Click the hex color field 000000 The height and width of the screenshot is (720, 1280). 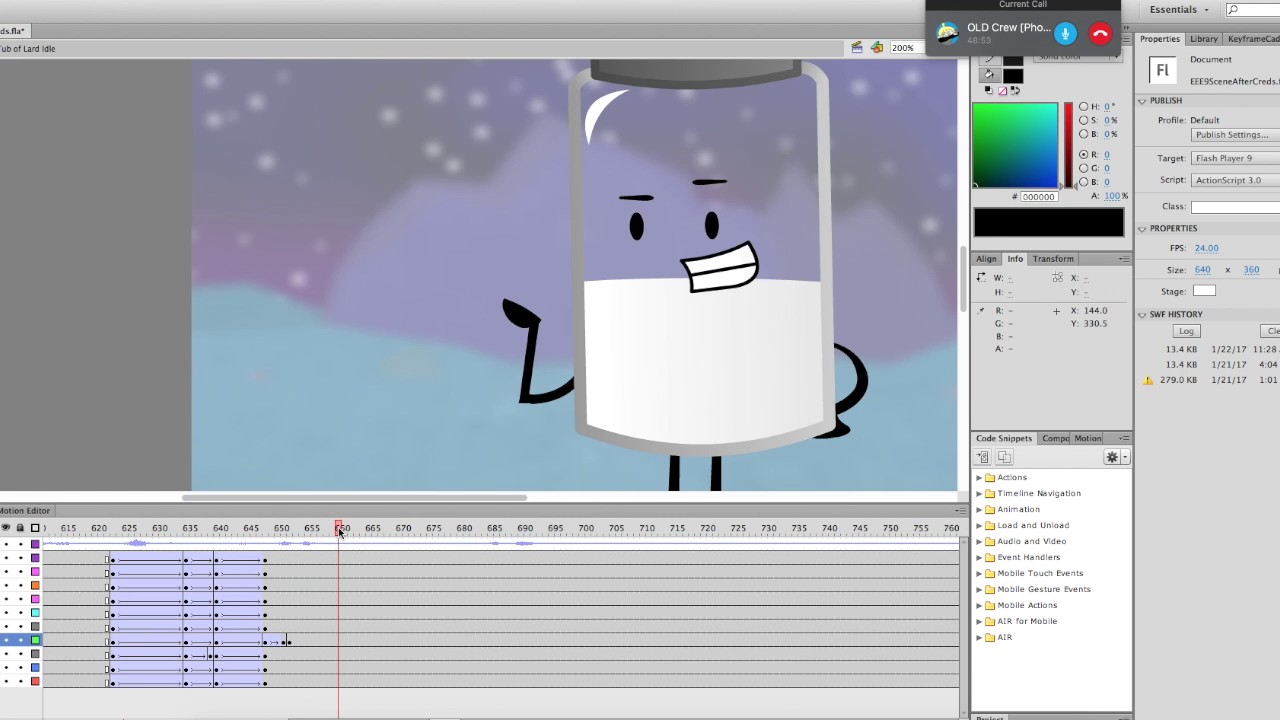pos(1038,197)
